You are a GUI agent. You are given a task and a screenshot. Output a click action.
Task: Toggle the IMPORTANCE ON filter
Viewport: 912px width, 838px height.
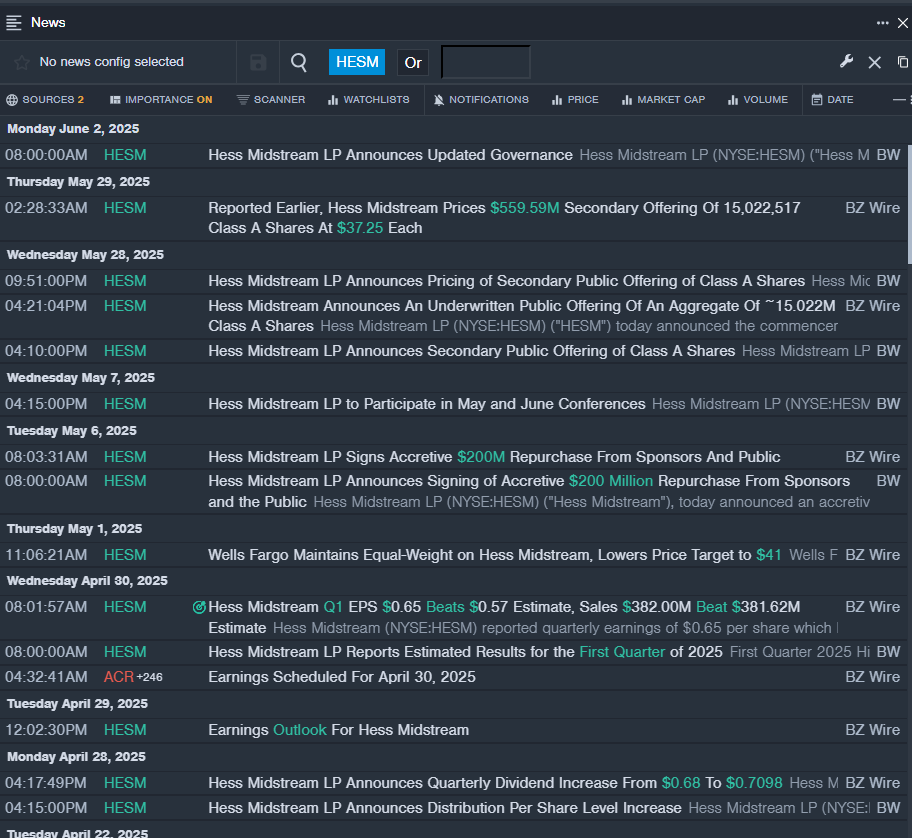[161, 99]
